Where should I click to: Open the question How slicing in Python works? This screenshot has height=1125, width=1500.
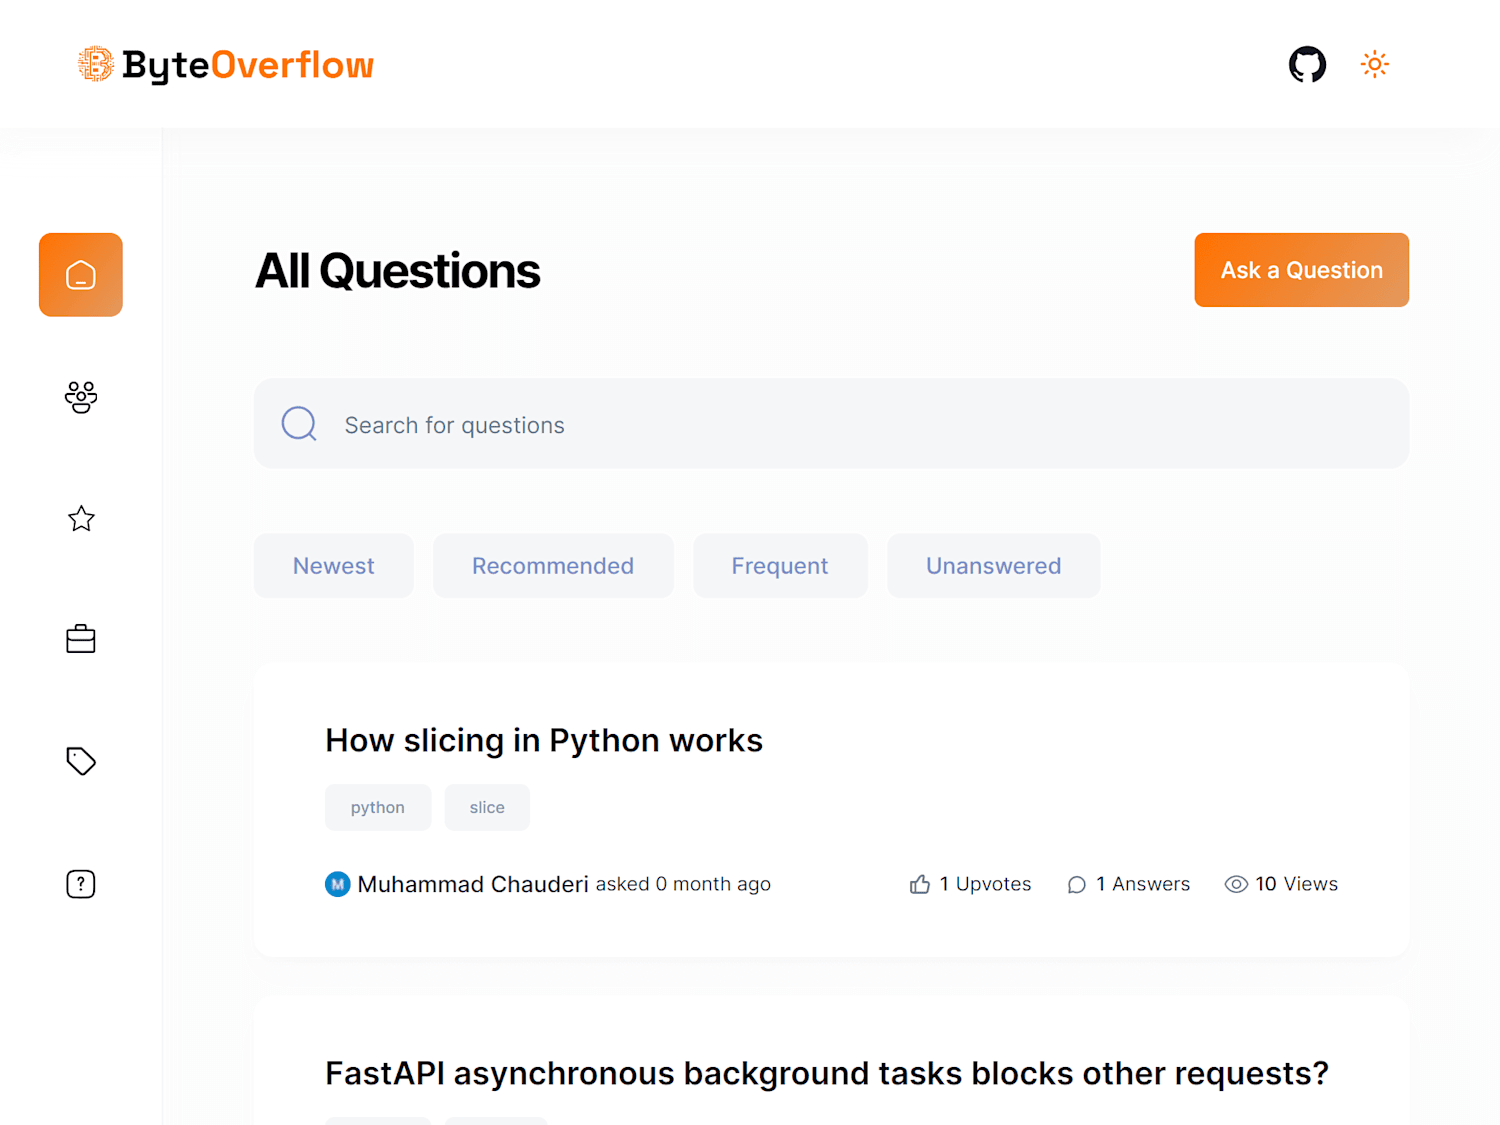click(x=544, y=741)
